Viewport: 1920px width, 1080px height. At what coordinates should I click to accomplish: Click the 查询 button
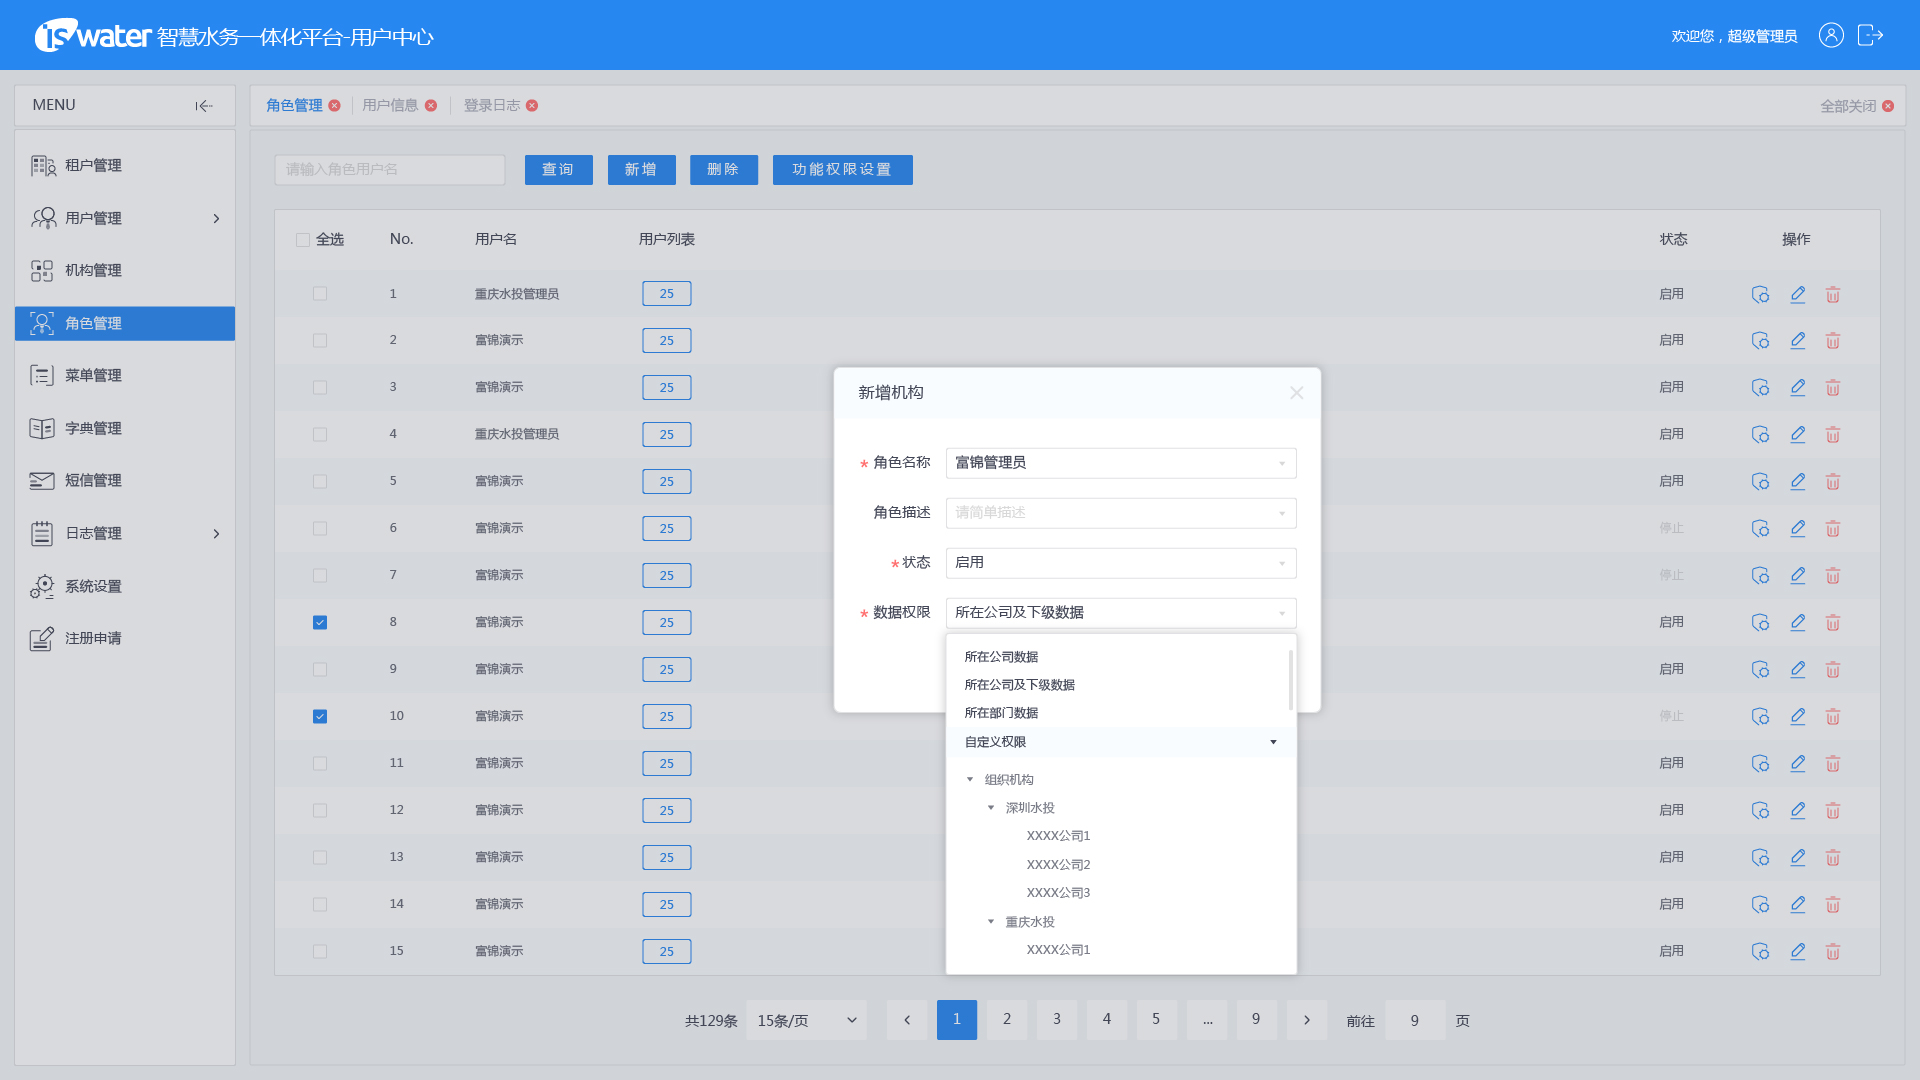point(558,170)
